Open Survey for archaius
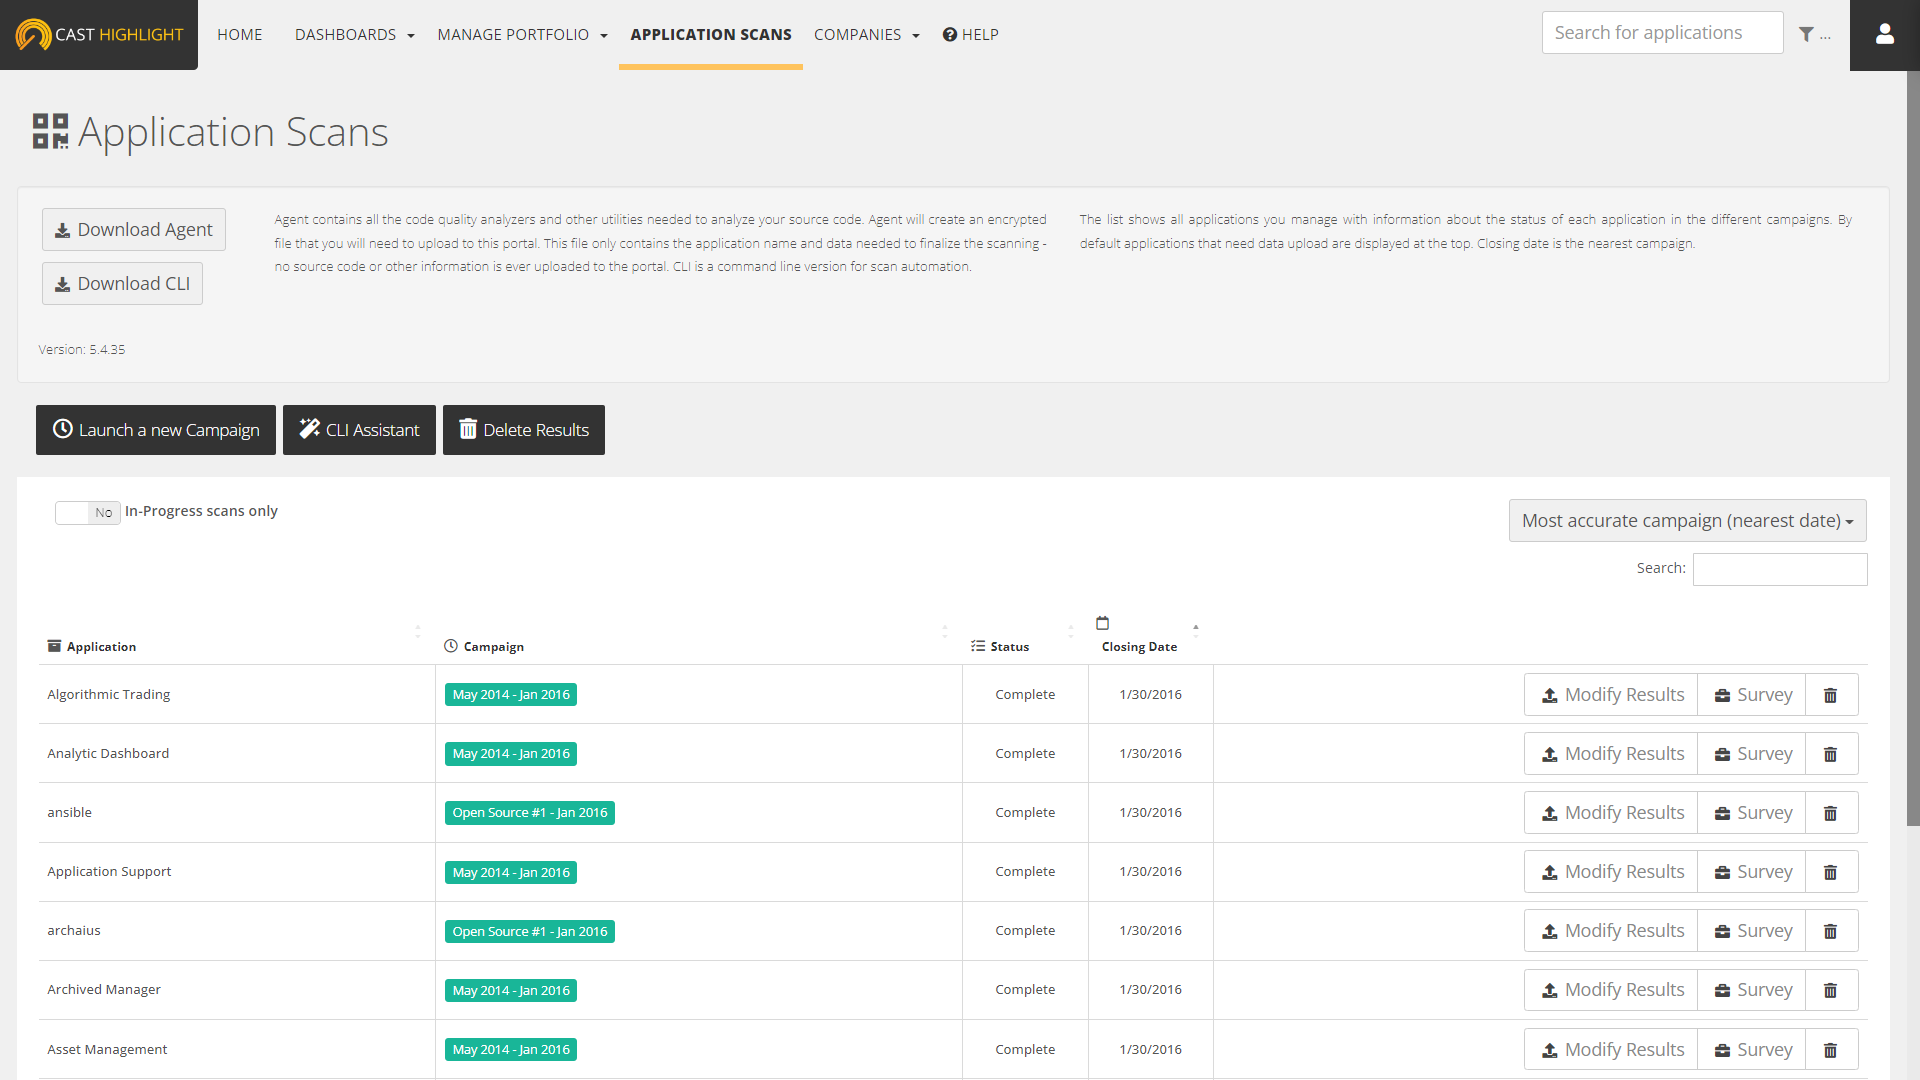 (x=1752, y=931)
